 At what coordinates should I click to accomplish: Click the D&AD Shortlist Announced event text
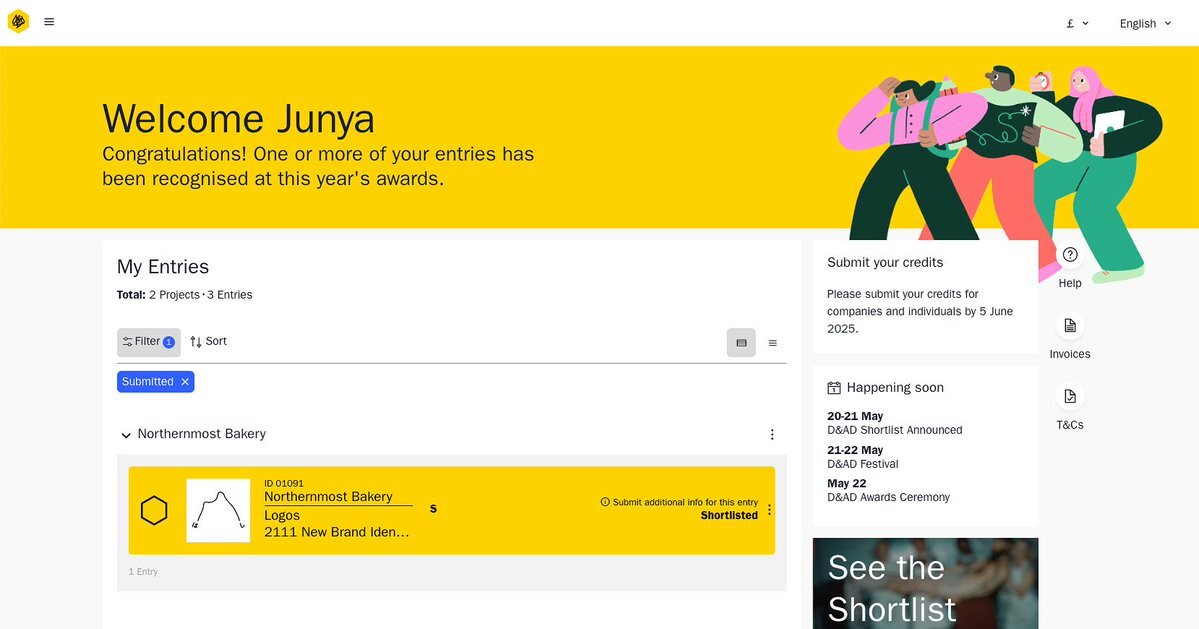tap(895, 430)
